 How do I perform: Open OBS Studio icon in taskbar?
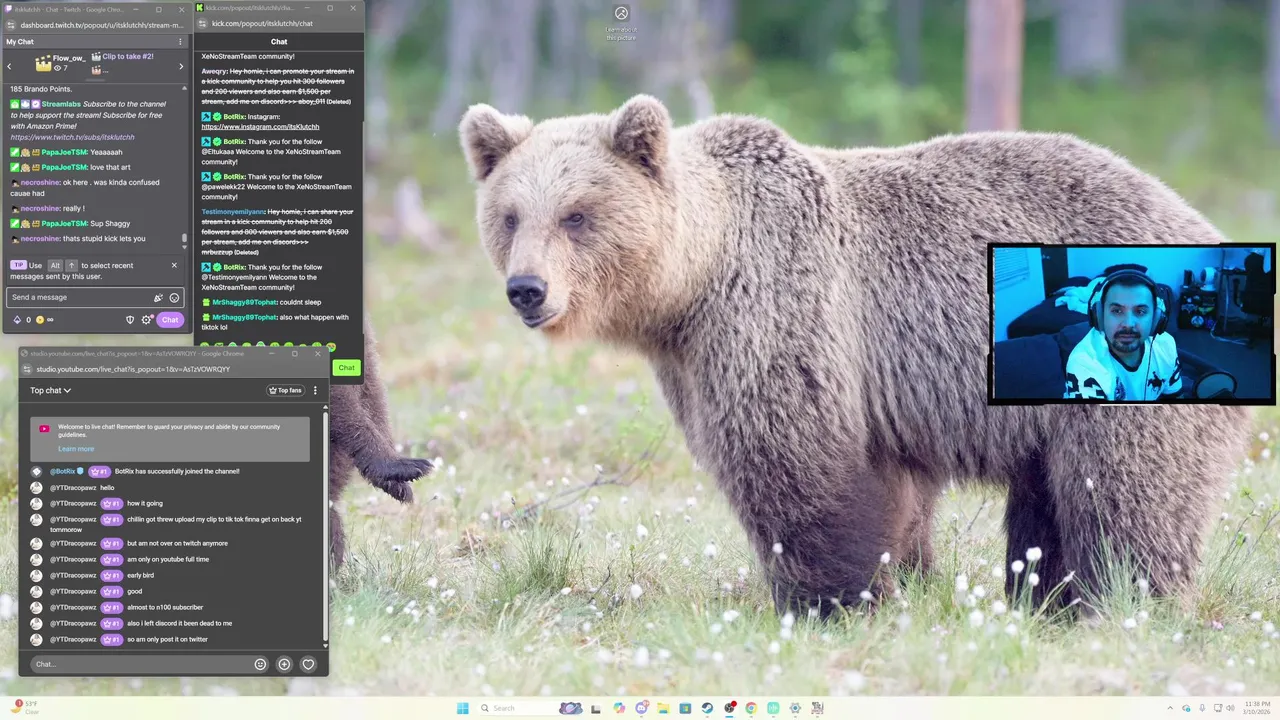pos(729,708)
